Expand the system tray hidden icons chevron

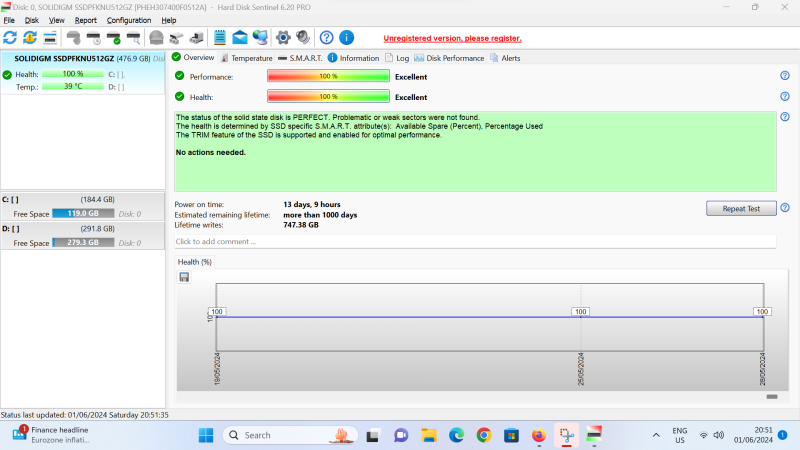[x=656, y=435]
